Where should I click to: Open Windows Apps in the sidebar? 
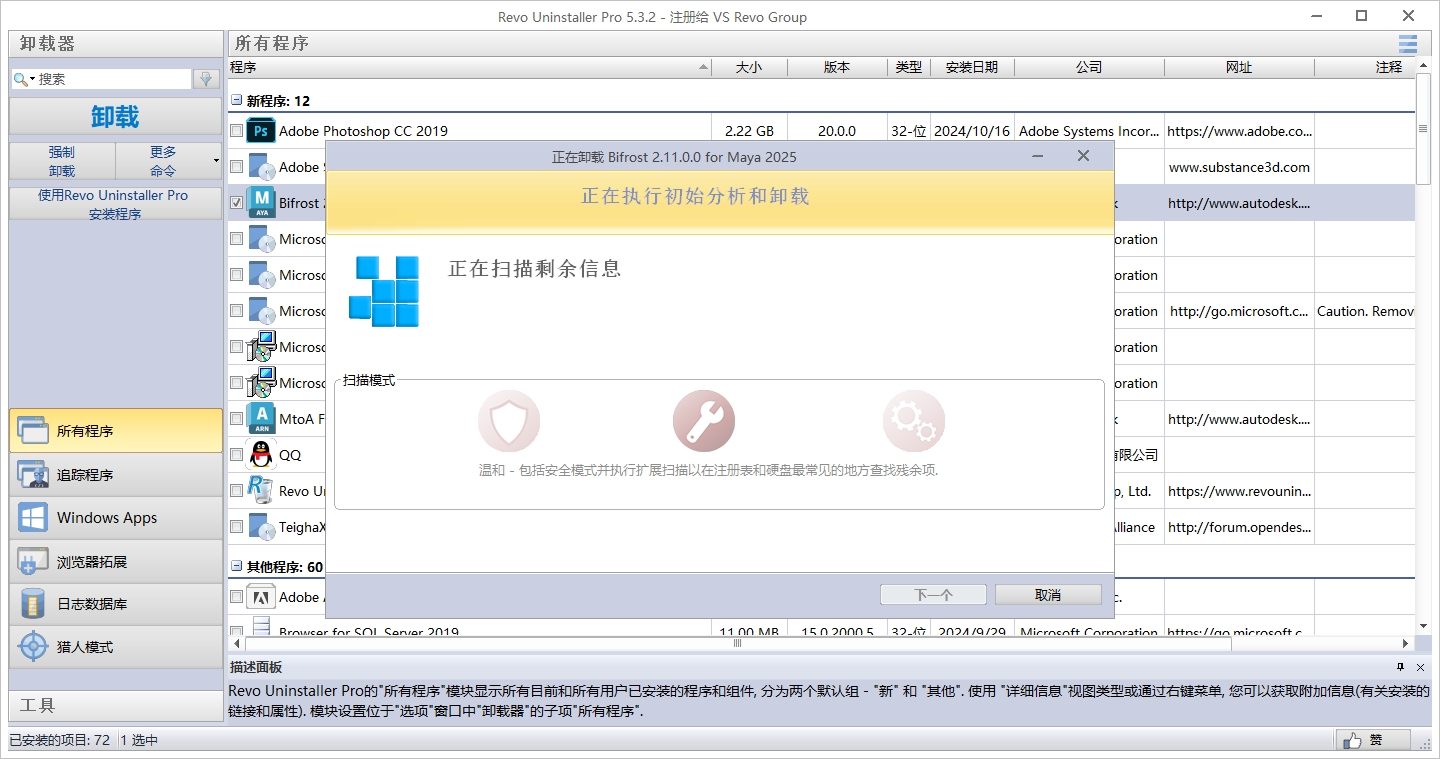[115, 518]
